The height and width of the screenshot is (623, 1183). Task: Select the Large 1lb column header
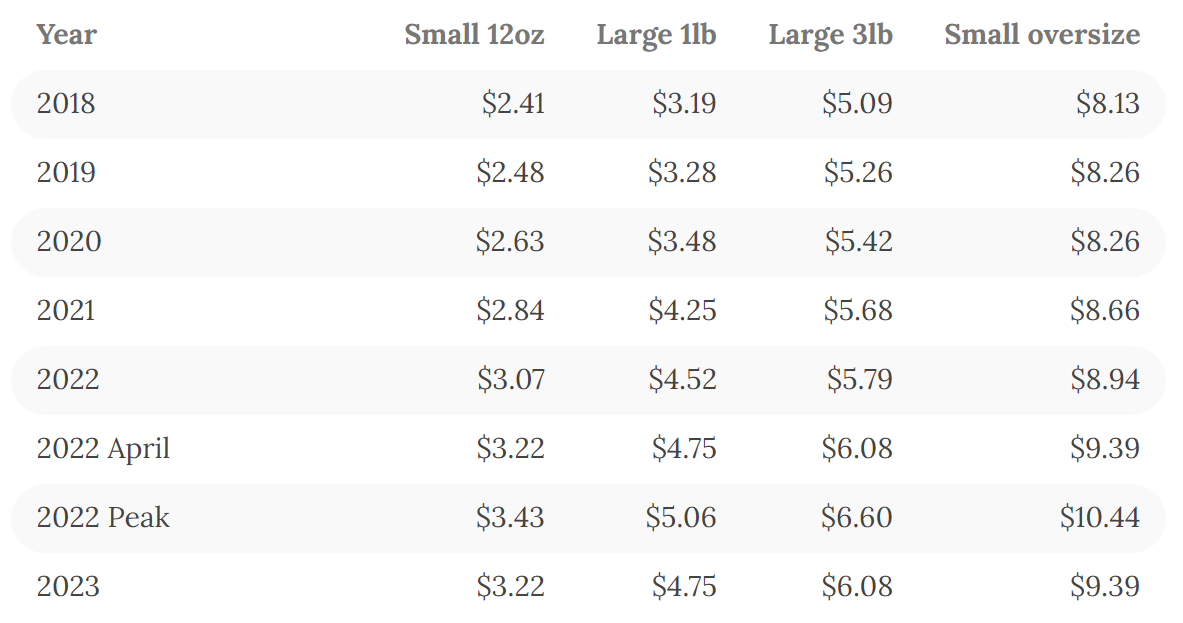(x=656, y=35)
